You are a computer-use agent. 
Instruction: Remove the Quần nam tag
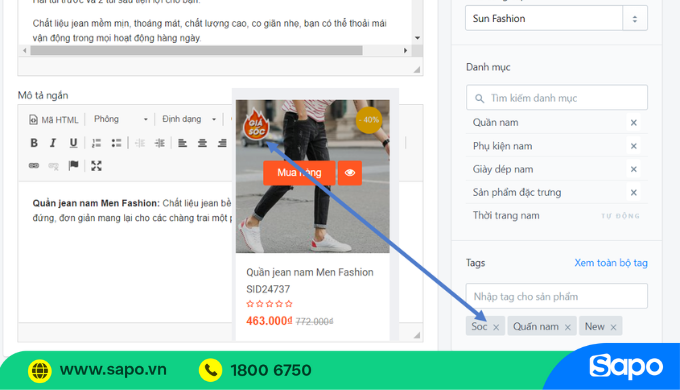click(x=568, y=328)
